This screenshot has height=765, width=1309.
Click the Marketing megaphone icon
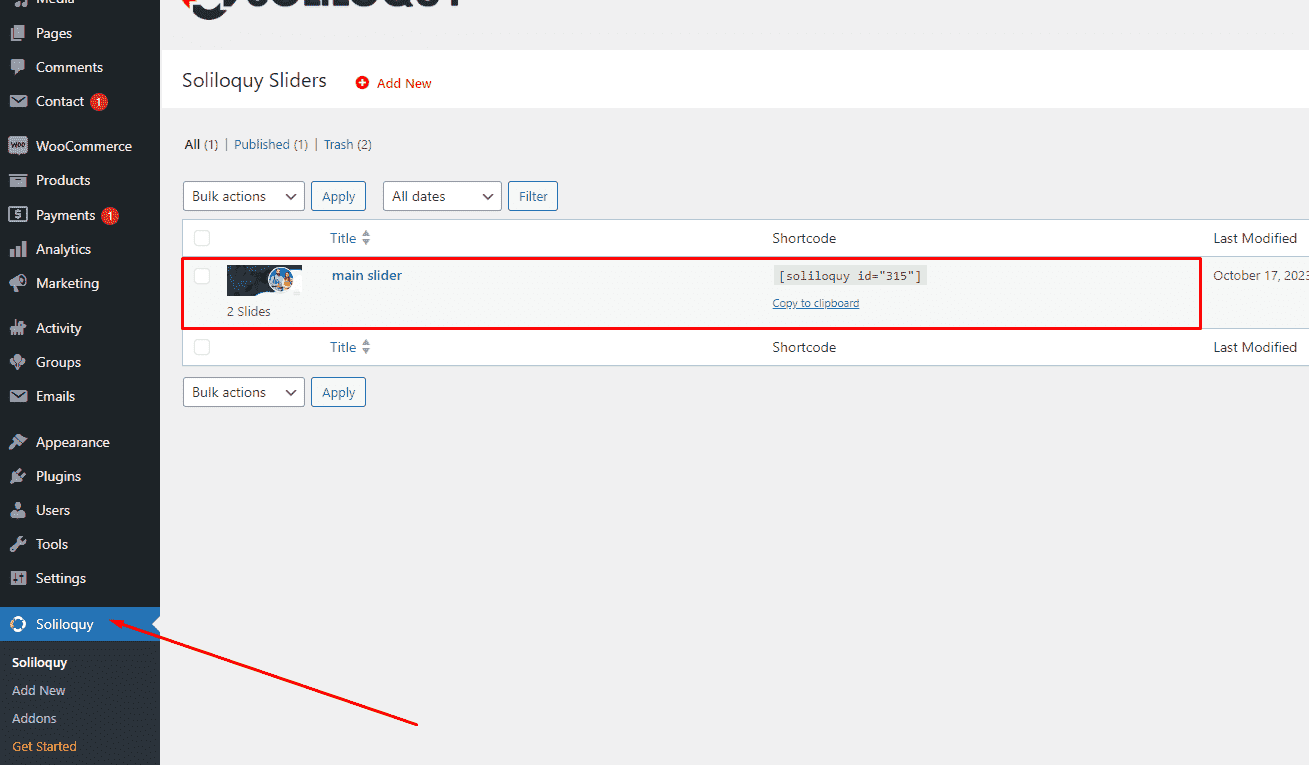pos(17,283)
